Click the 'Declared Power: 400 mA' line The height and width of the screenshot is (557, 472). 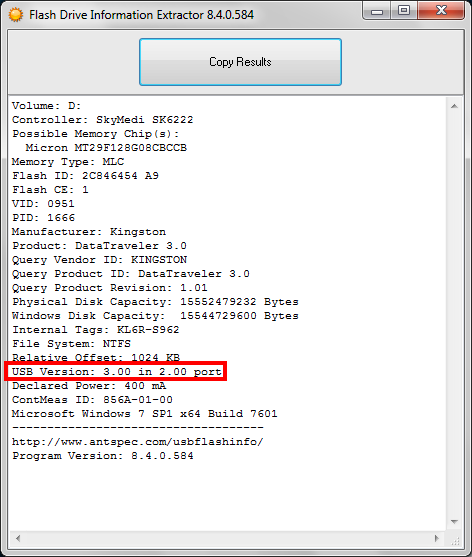pos(89,386)
